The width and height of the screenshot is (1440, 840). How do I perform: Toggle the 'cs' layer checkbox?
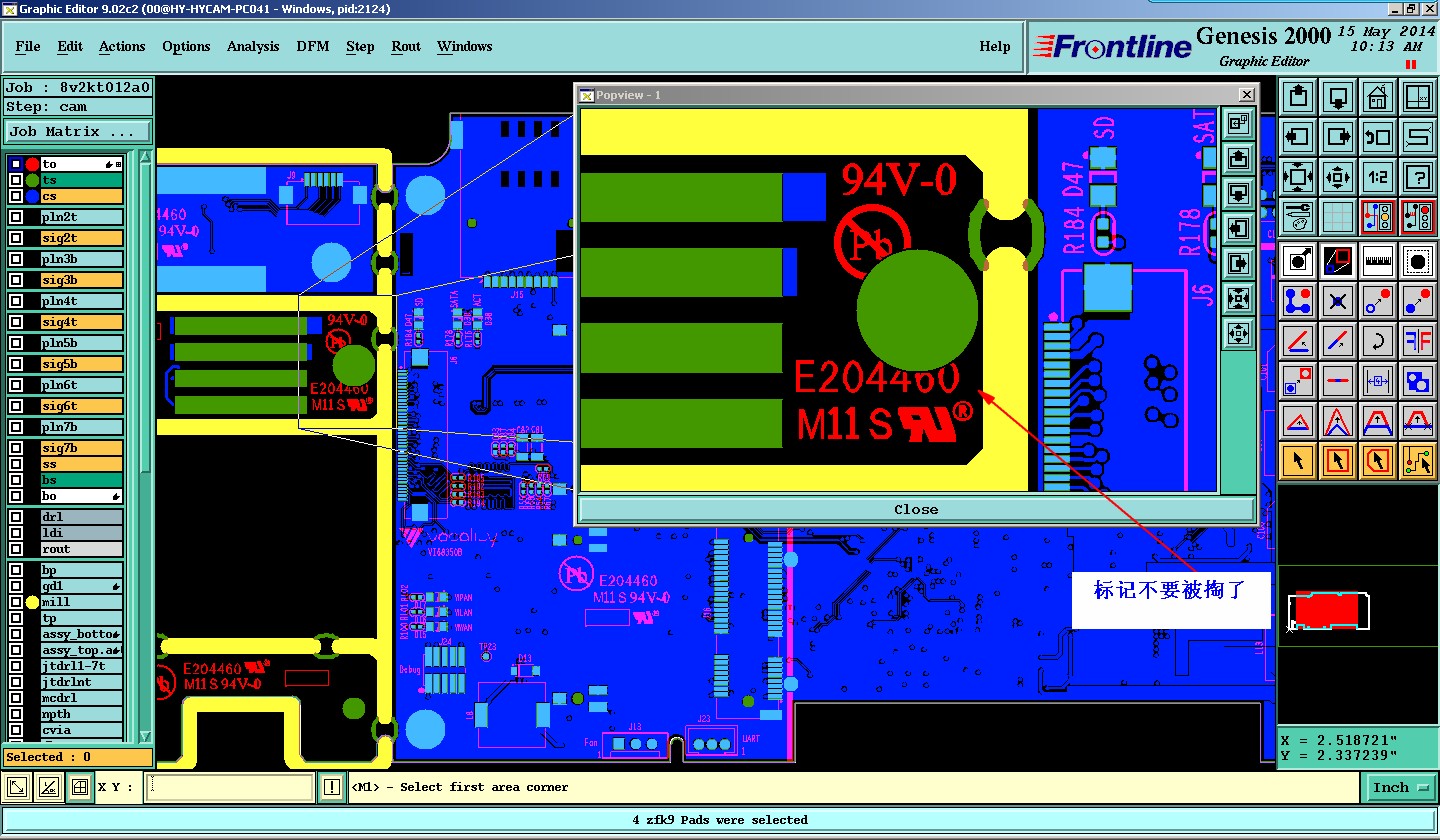pos(16,196)
